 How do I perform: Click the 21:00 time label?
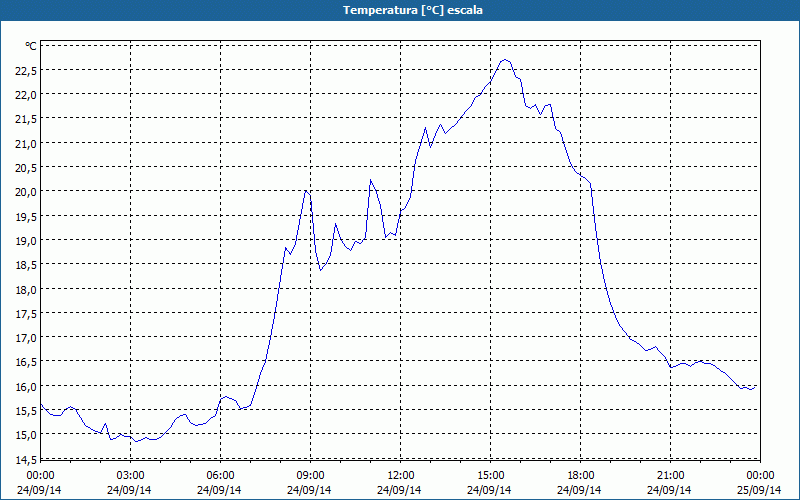pyautogui.click(x=670, y=476)
